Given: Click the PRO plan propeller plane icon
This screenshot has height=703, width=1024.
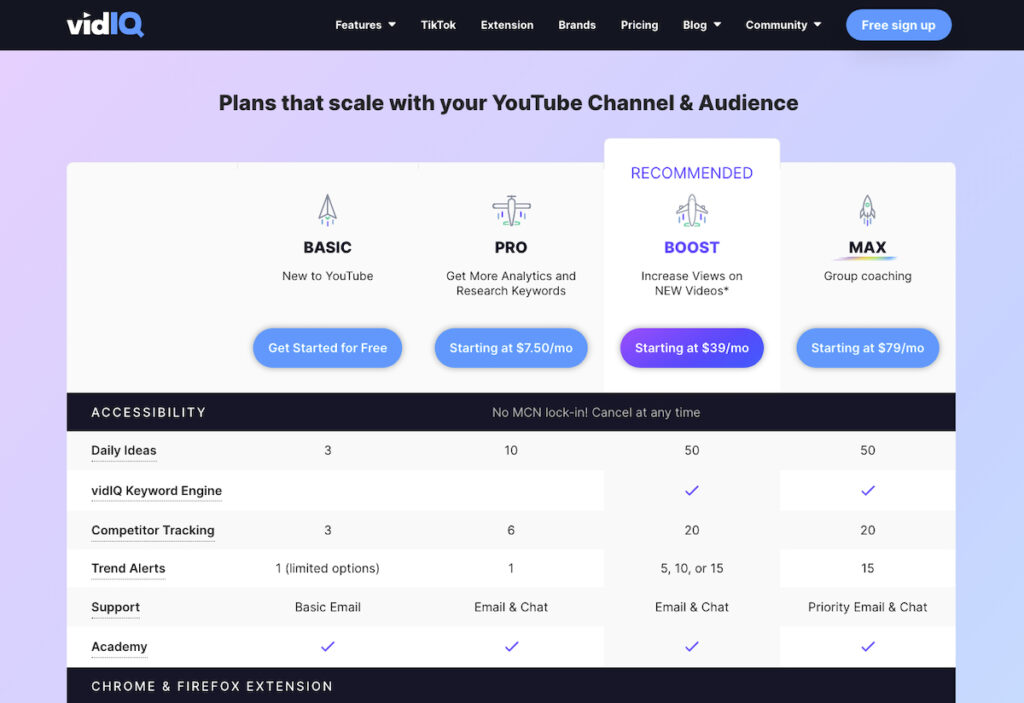Looking at the screenshot, I should click(x=511, y=210).
